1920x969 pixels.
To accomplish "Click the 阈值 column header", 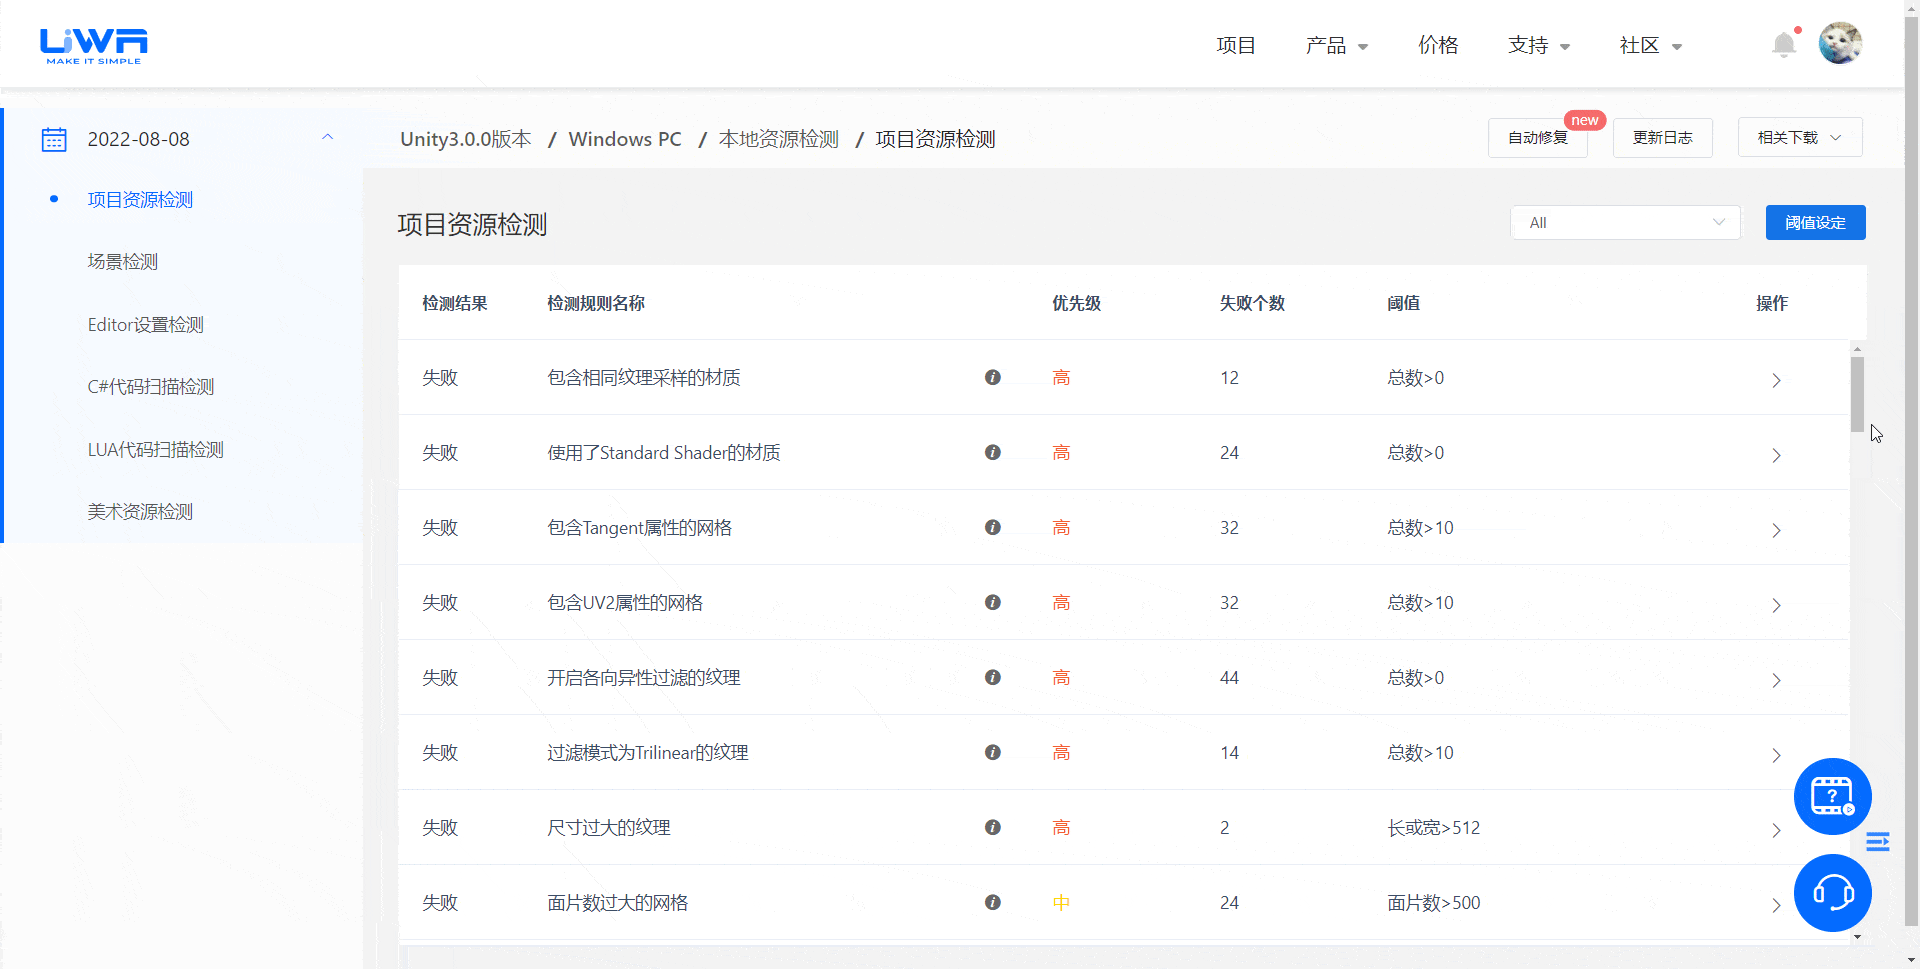I will [1404, 303].
